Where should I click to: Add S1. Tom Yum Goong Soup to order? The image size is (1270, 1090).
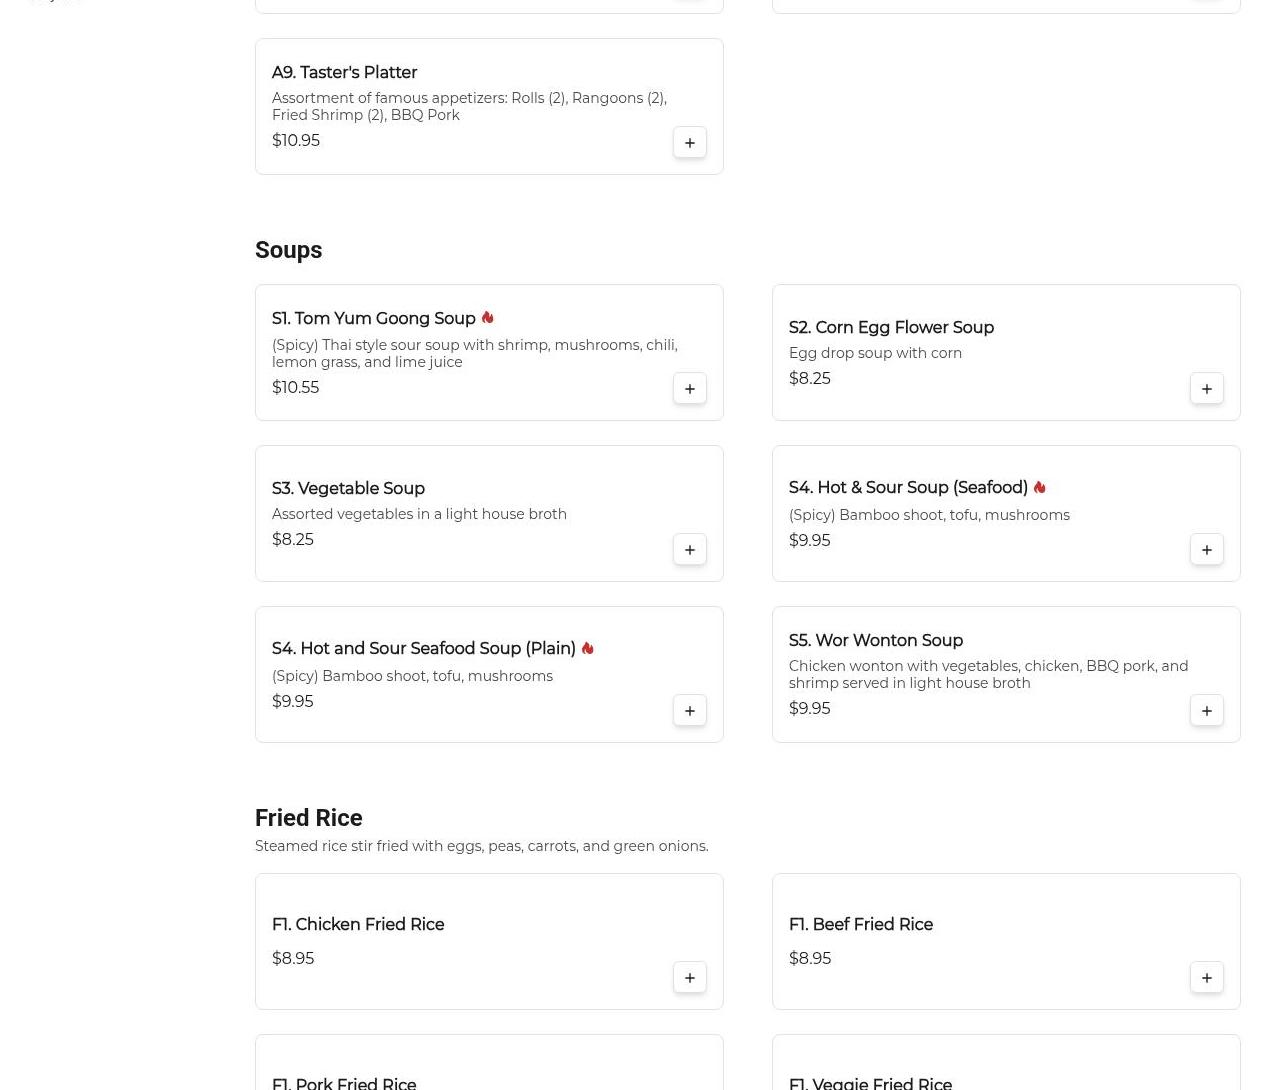(x=689, y=388)
